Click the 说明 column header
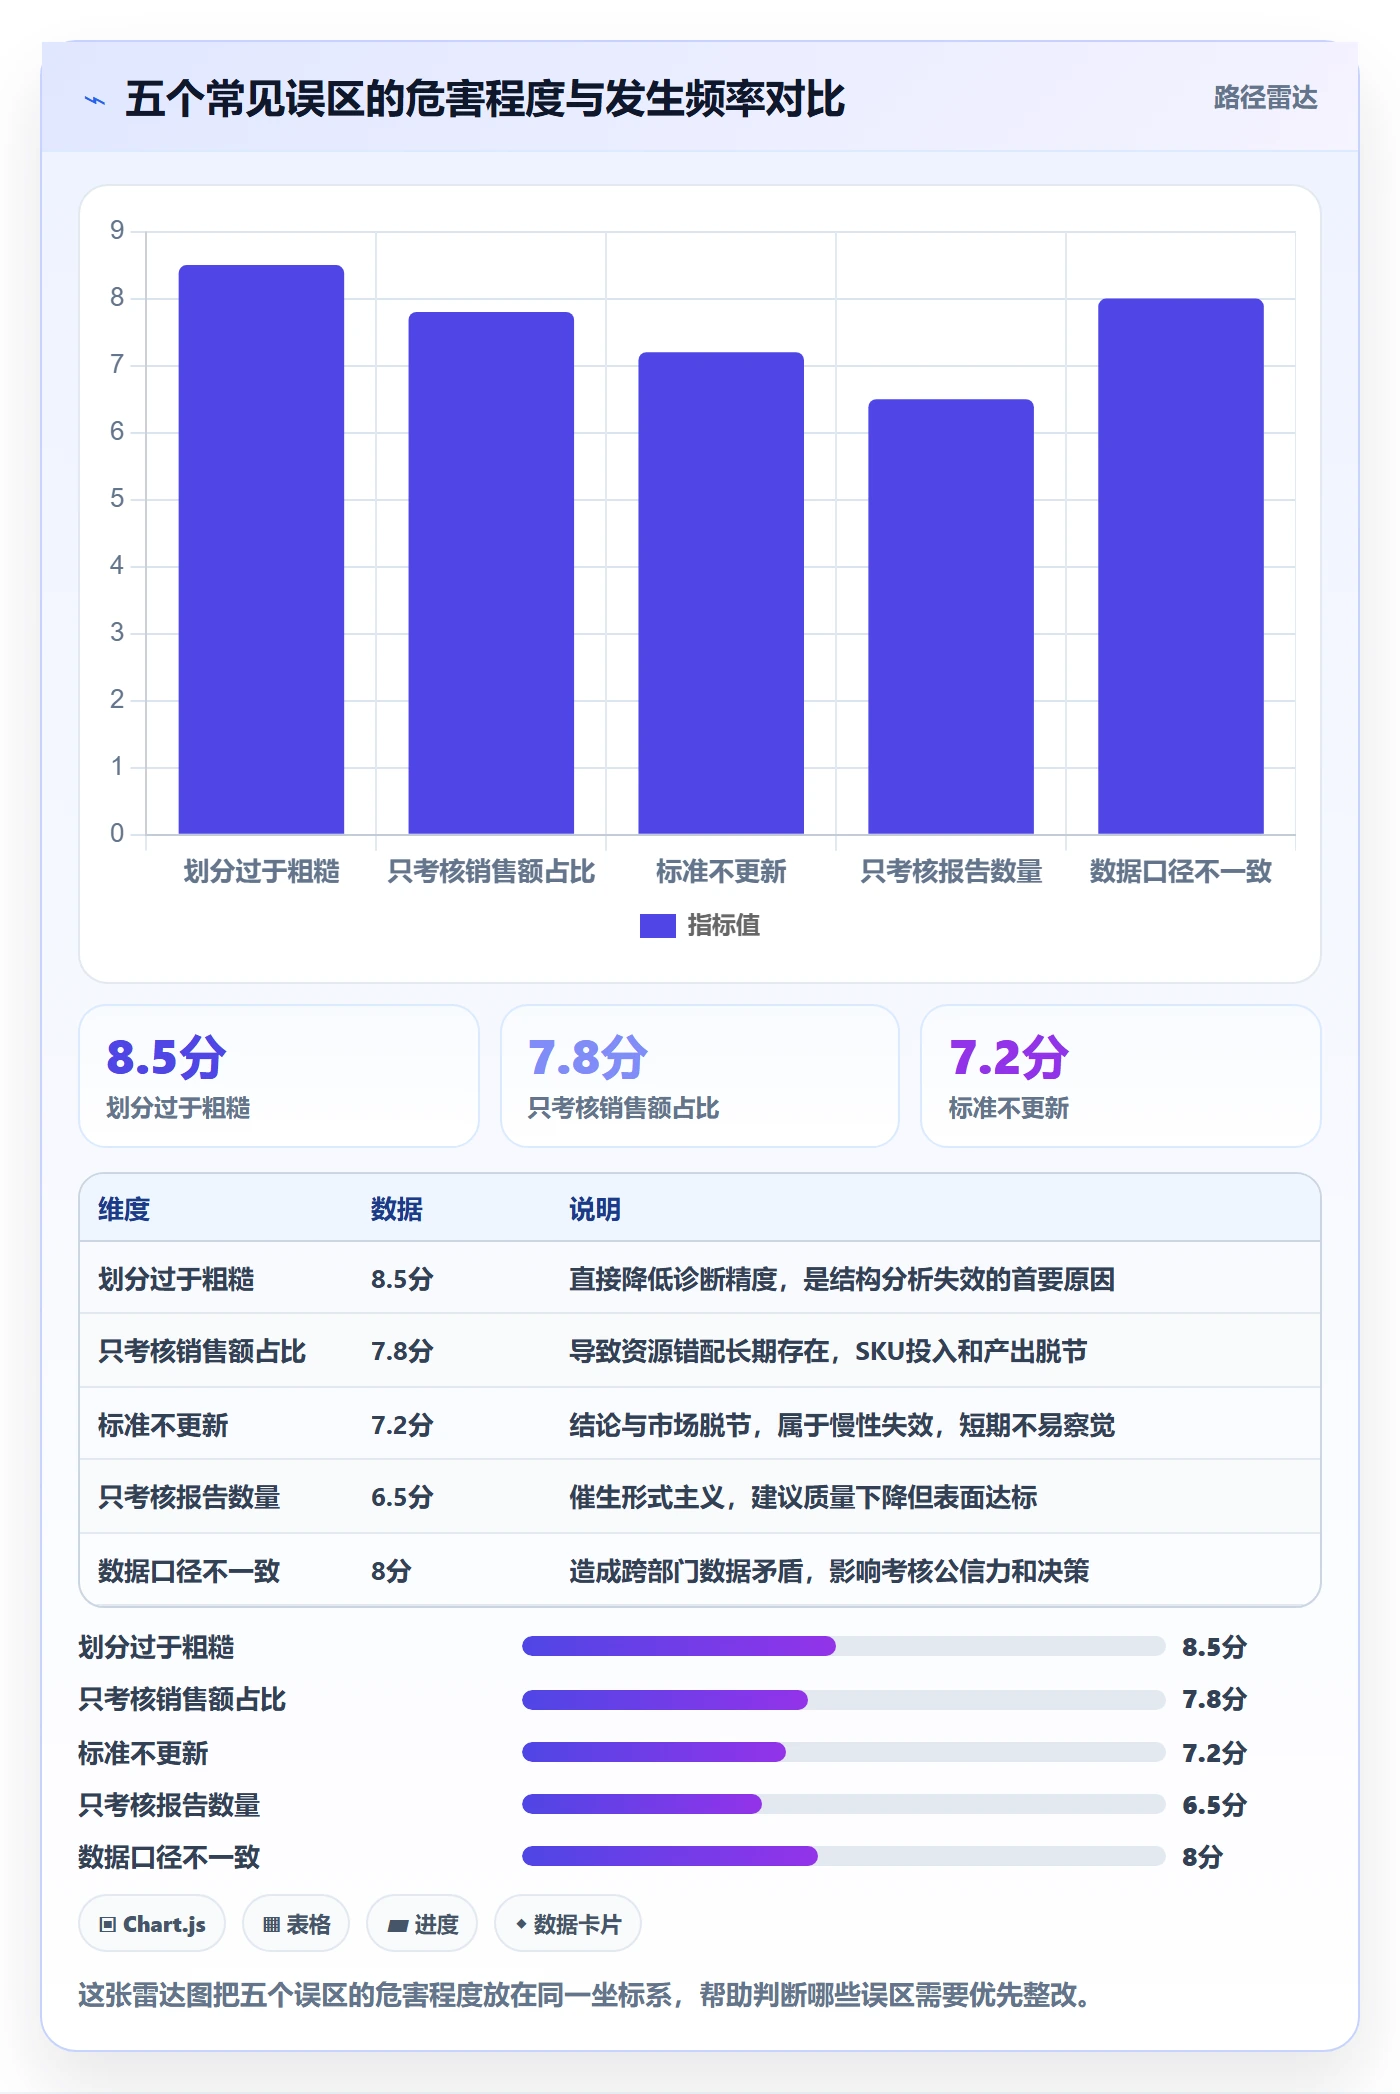 595,1209
